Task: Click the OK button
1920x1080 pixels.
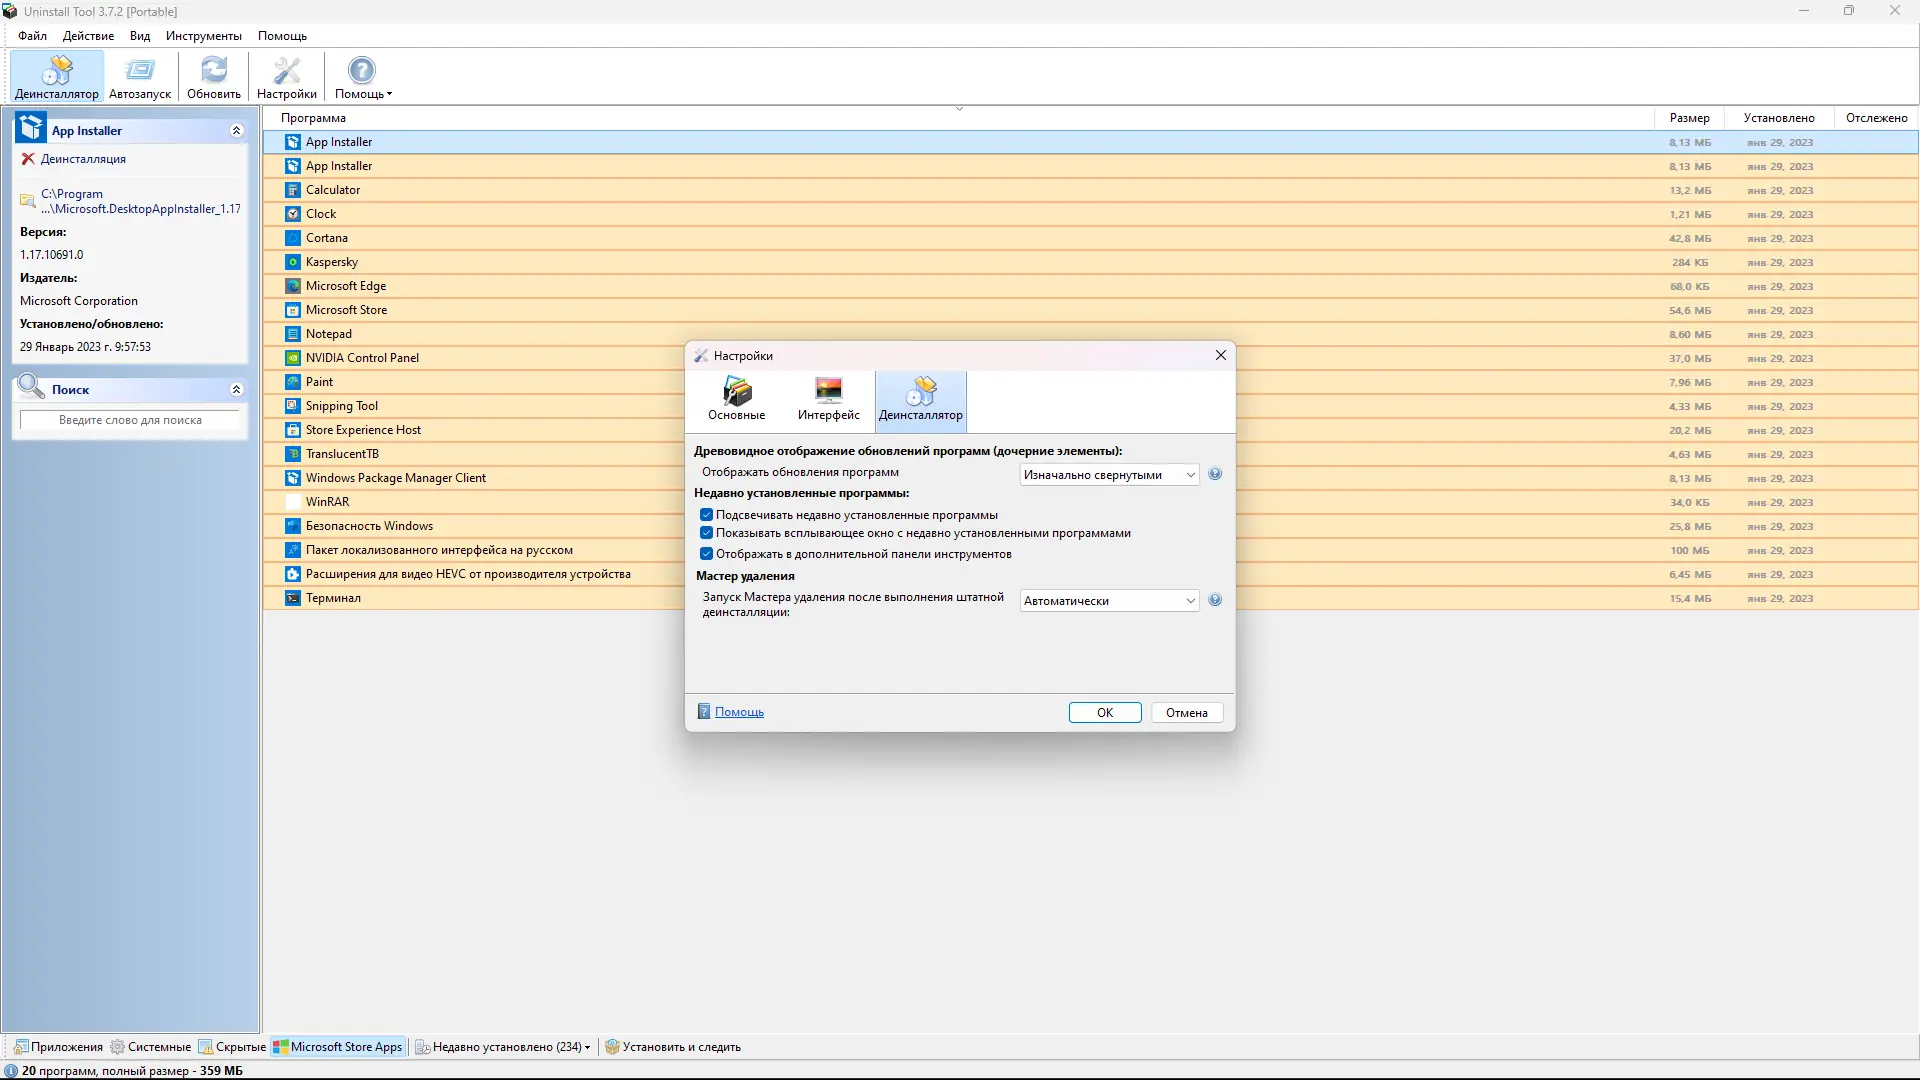Action: tap(1104, 713)
